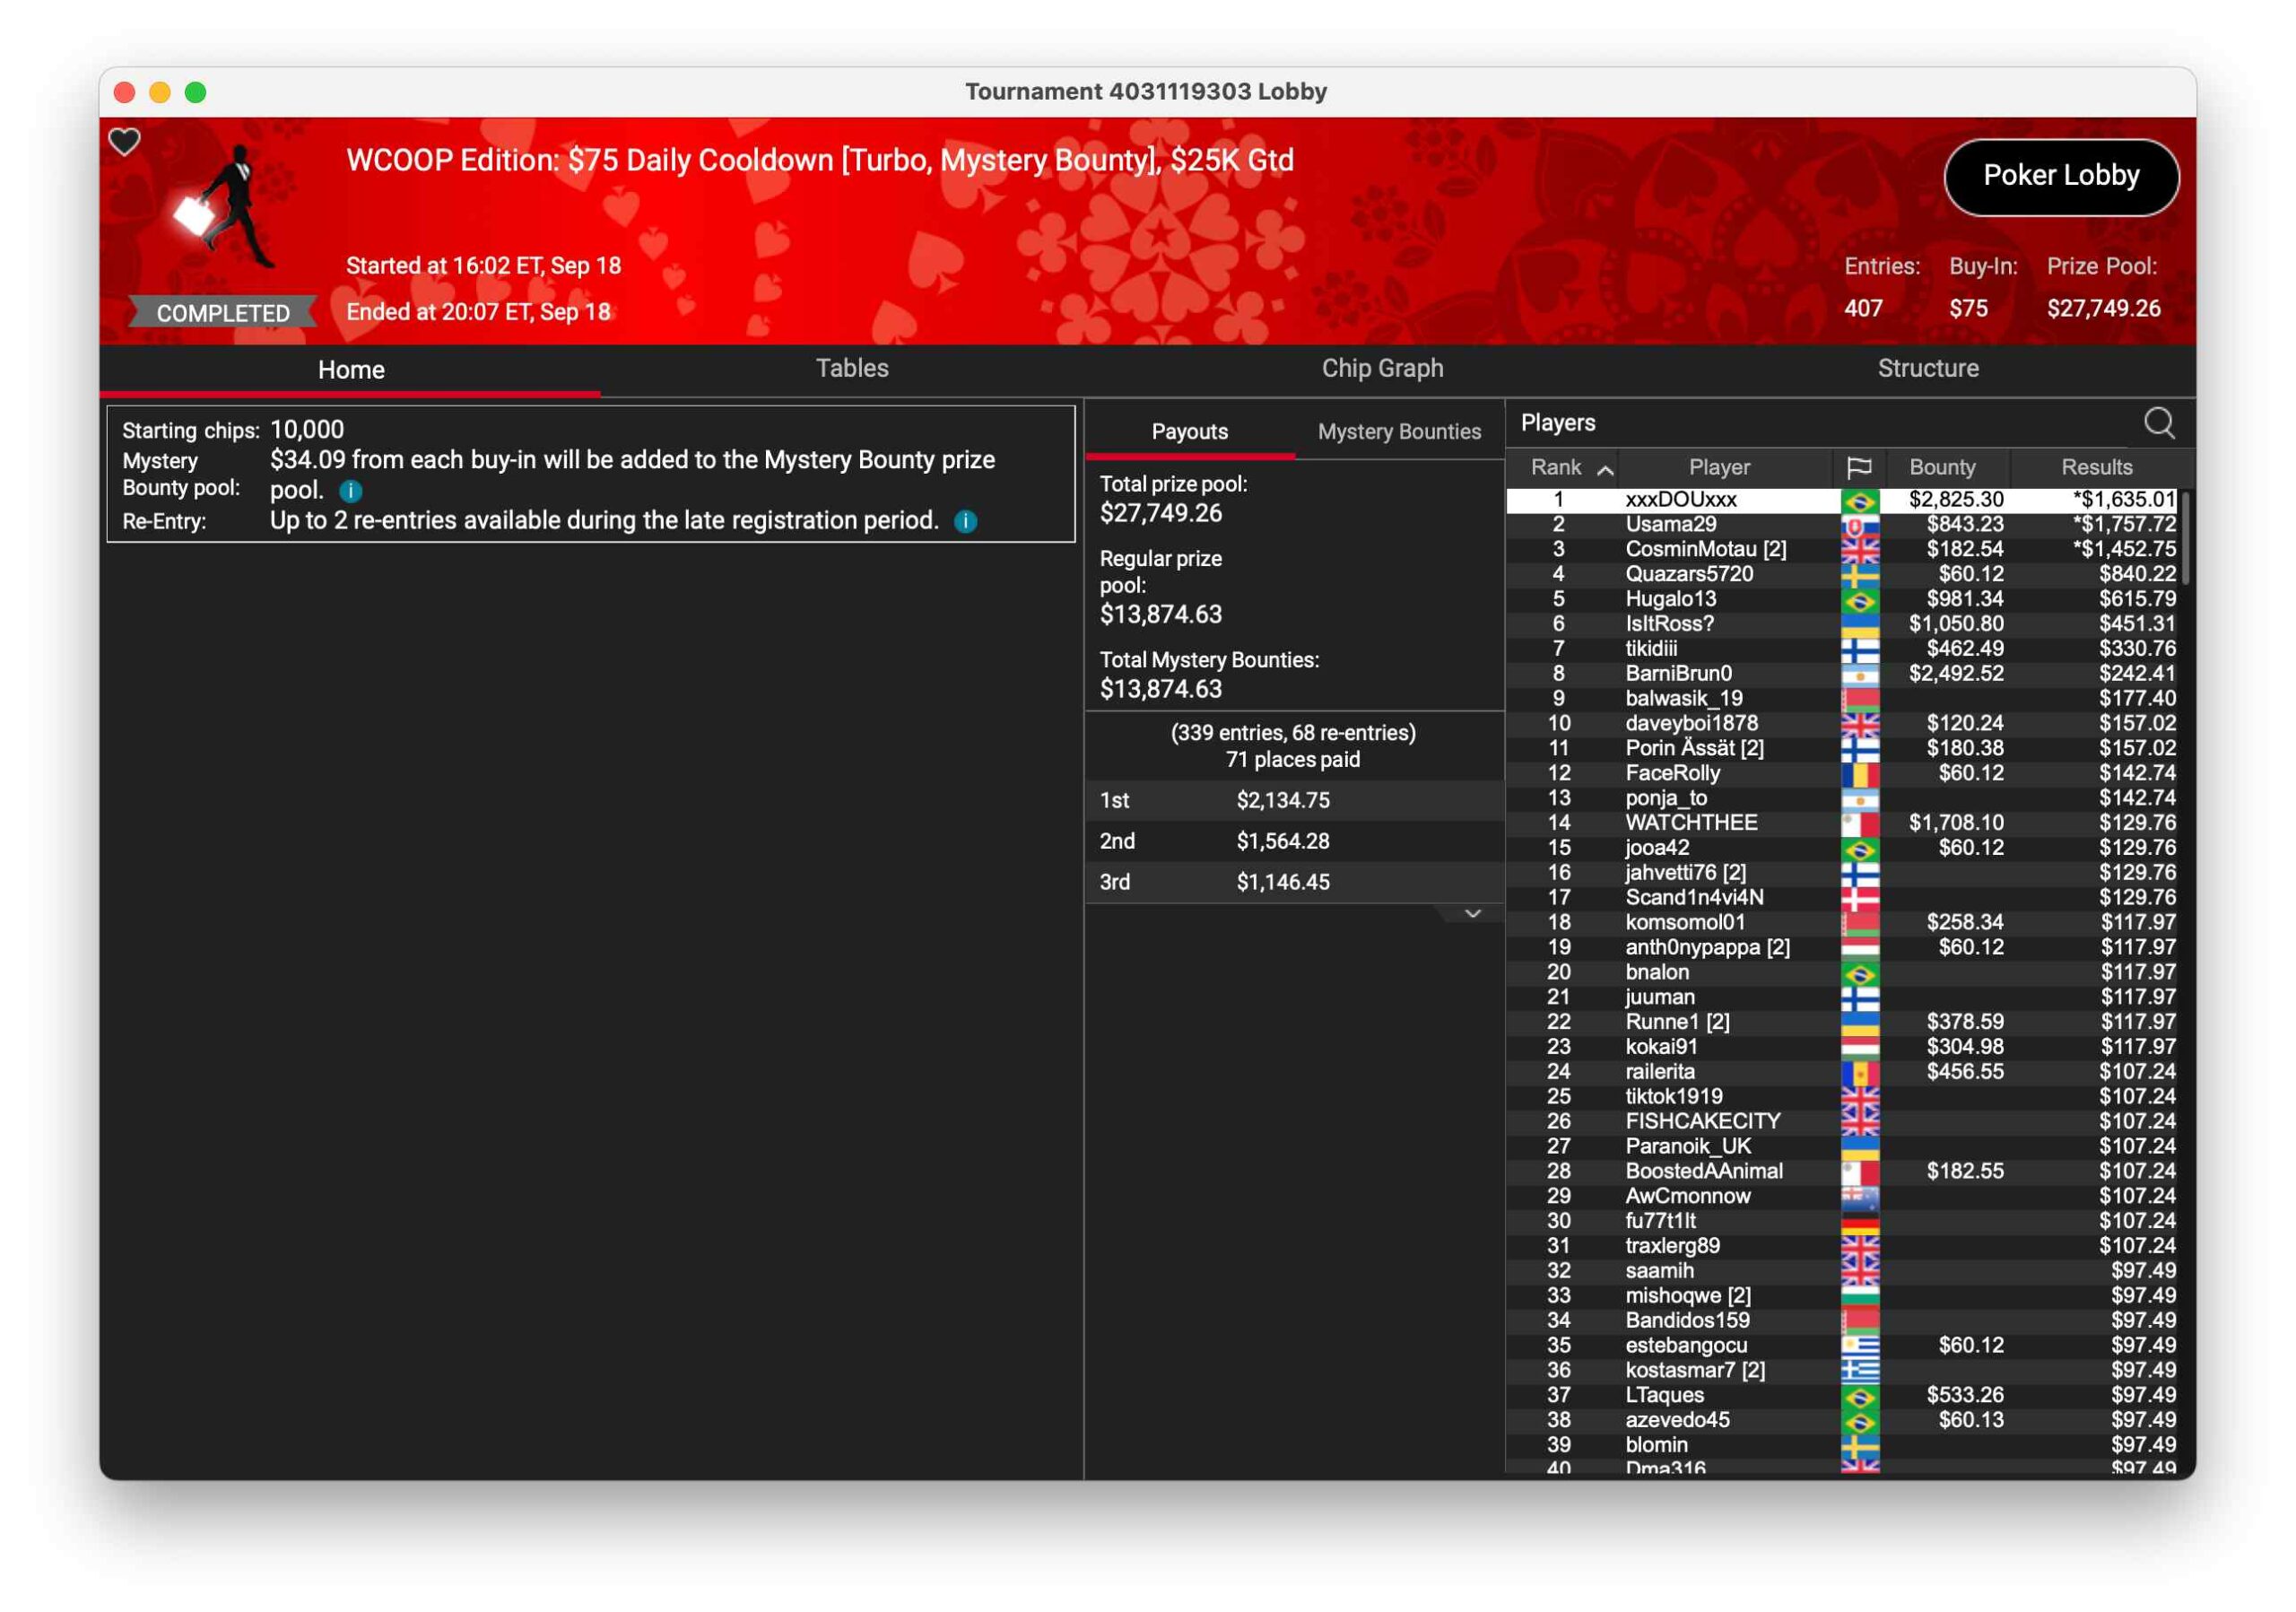
Task: Click the Re-Entry info icon
Action: pyautogui.click(x=965, y=521)
